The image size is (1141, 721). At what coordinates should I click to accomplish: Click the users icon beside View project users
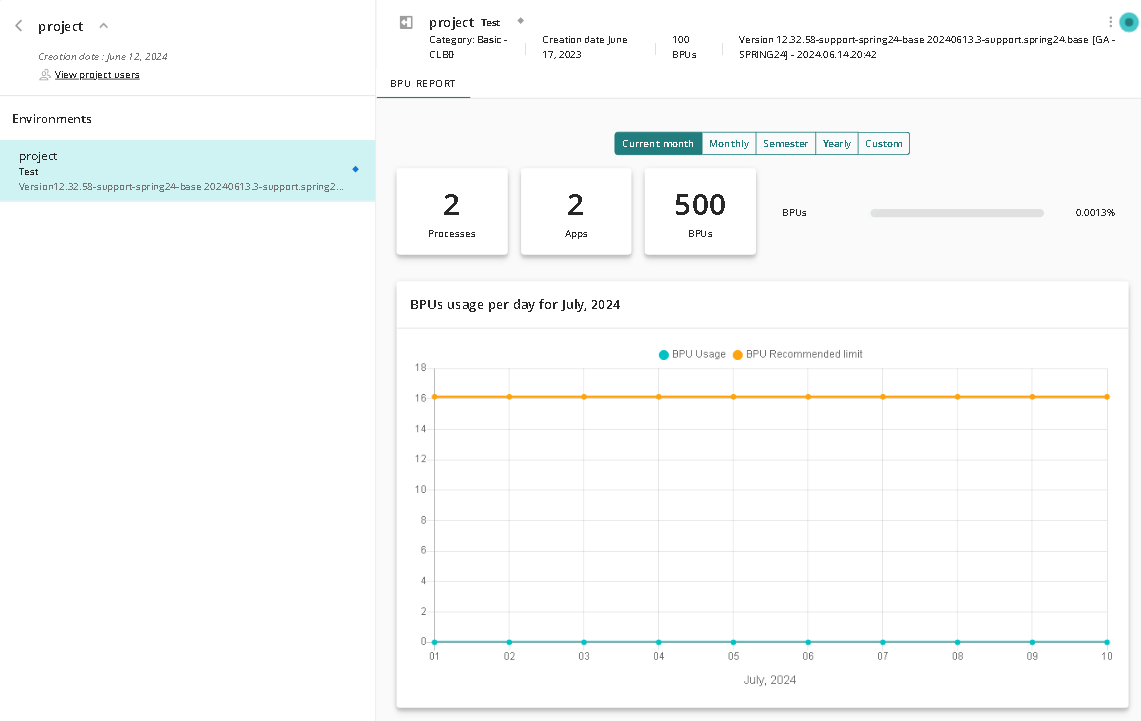click(x=45, y=74)
